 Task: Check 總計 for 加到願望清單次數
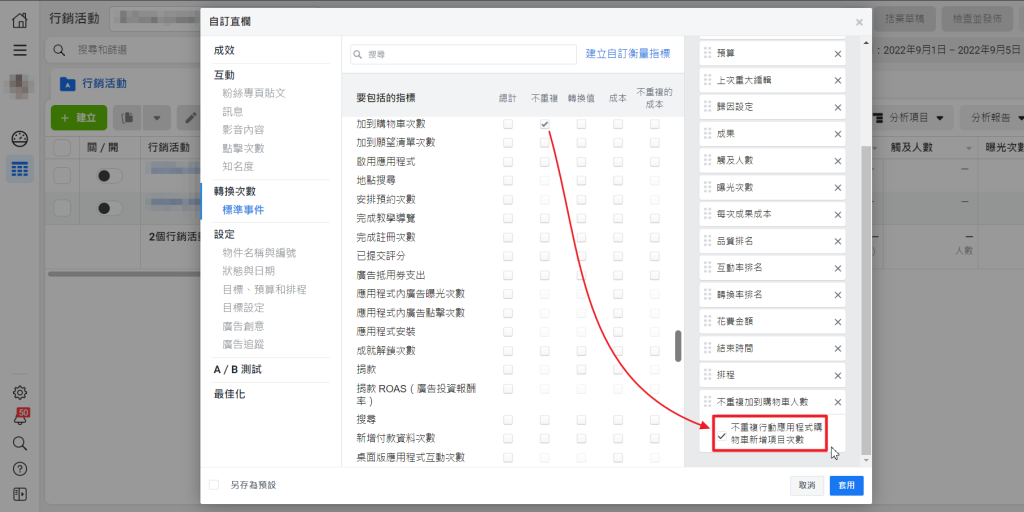508,142
